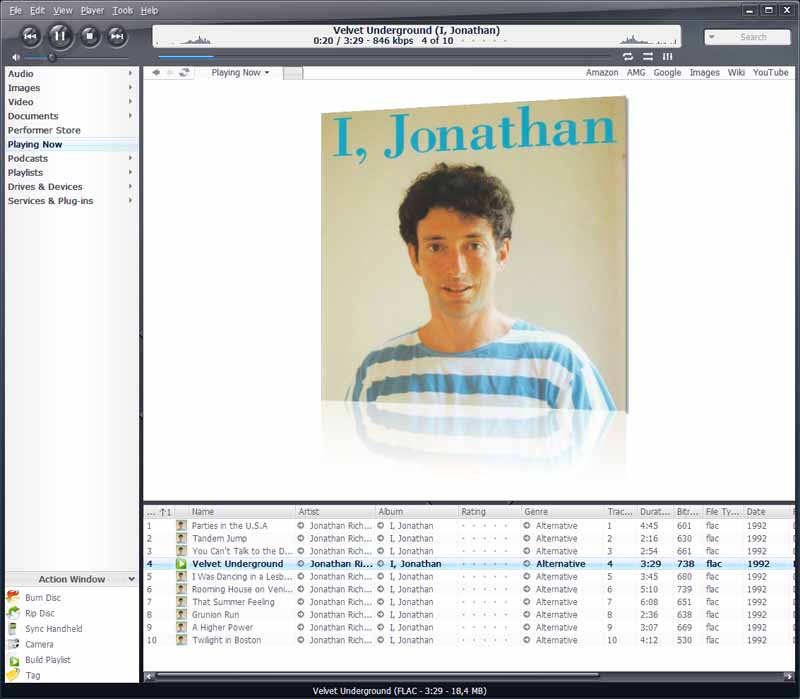Click the Build Playlist icon
This screenshot has width=800, height=699.
[14, 660]
